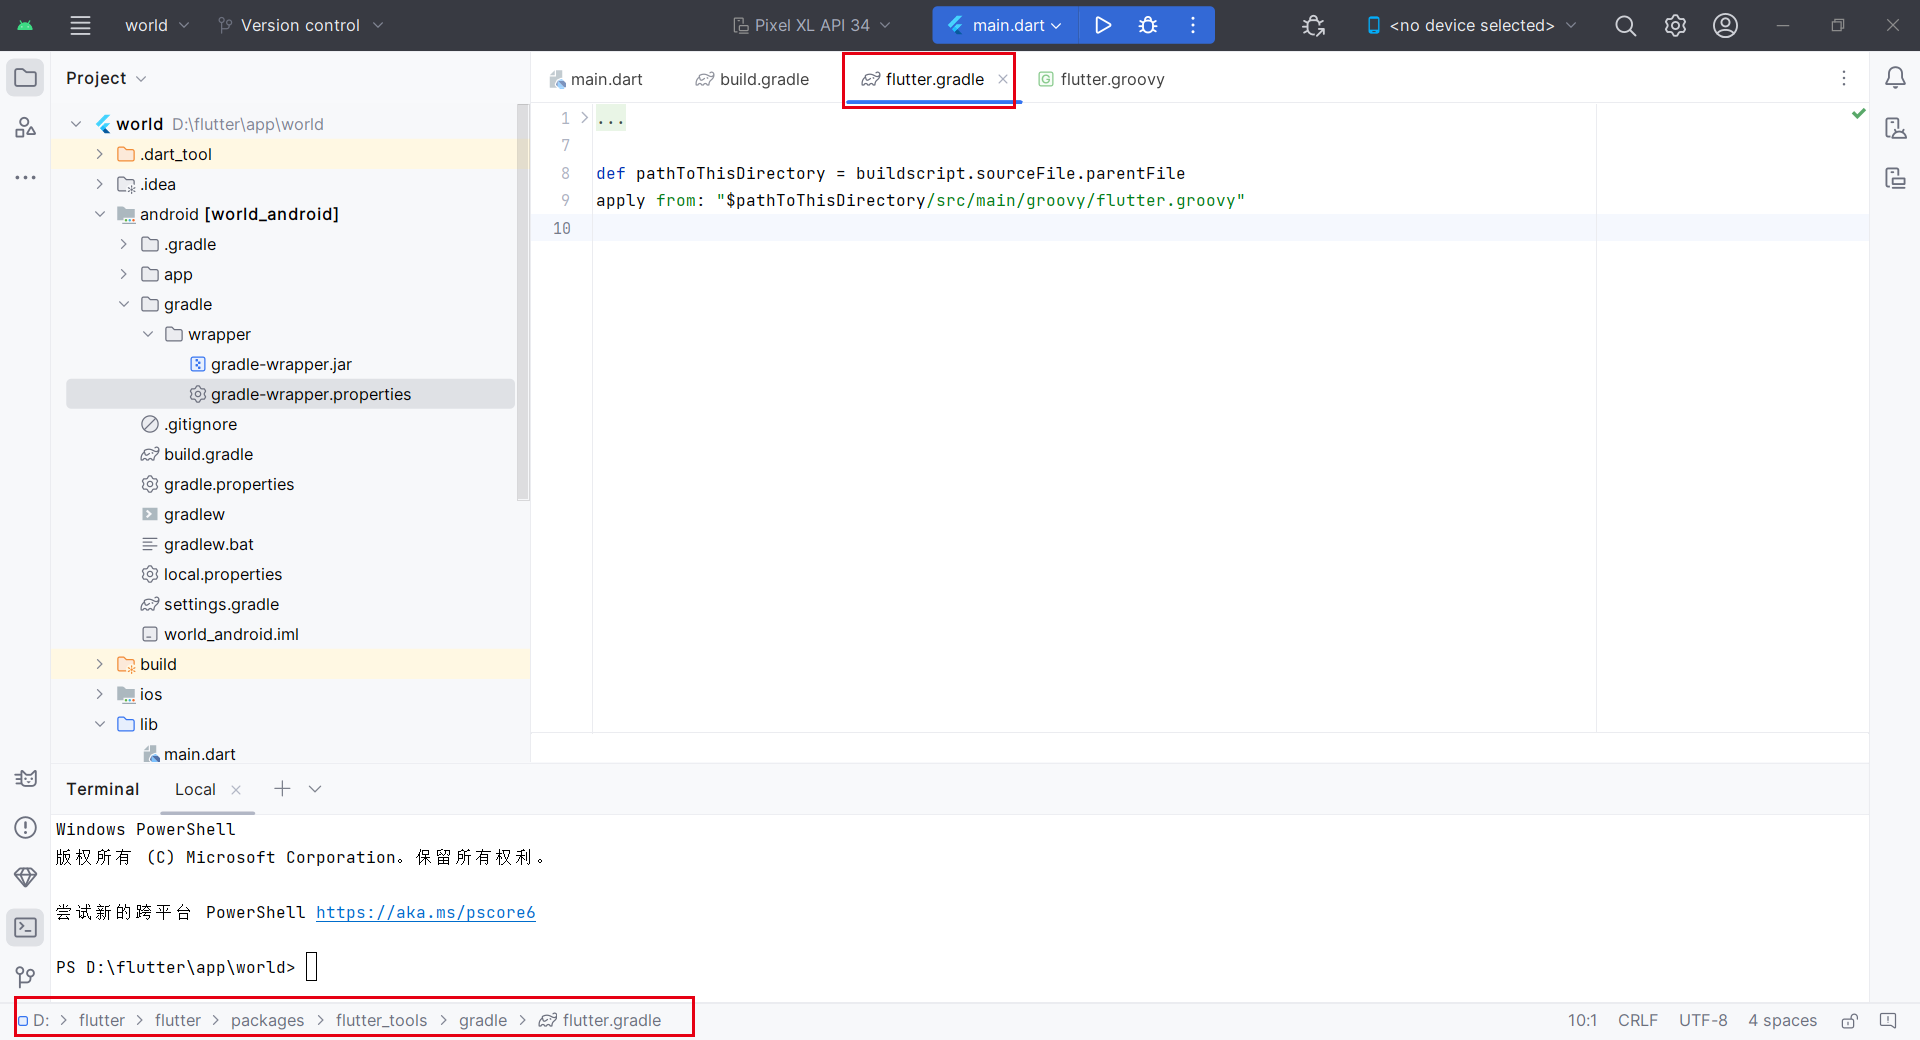The width and height of the screenshot is (1920, 1040).
Task: Open the Resource Manager sidebar icon
Action: point(26,128)
